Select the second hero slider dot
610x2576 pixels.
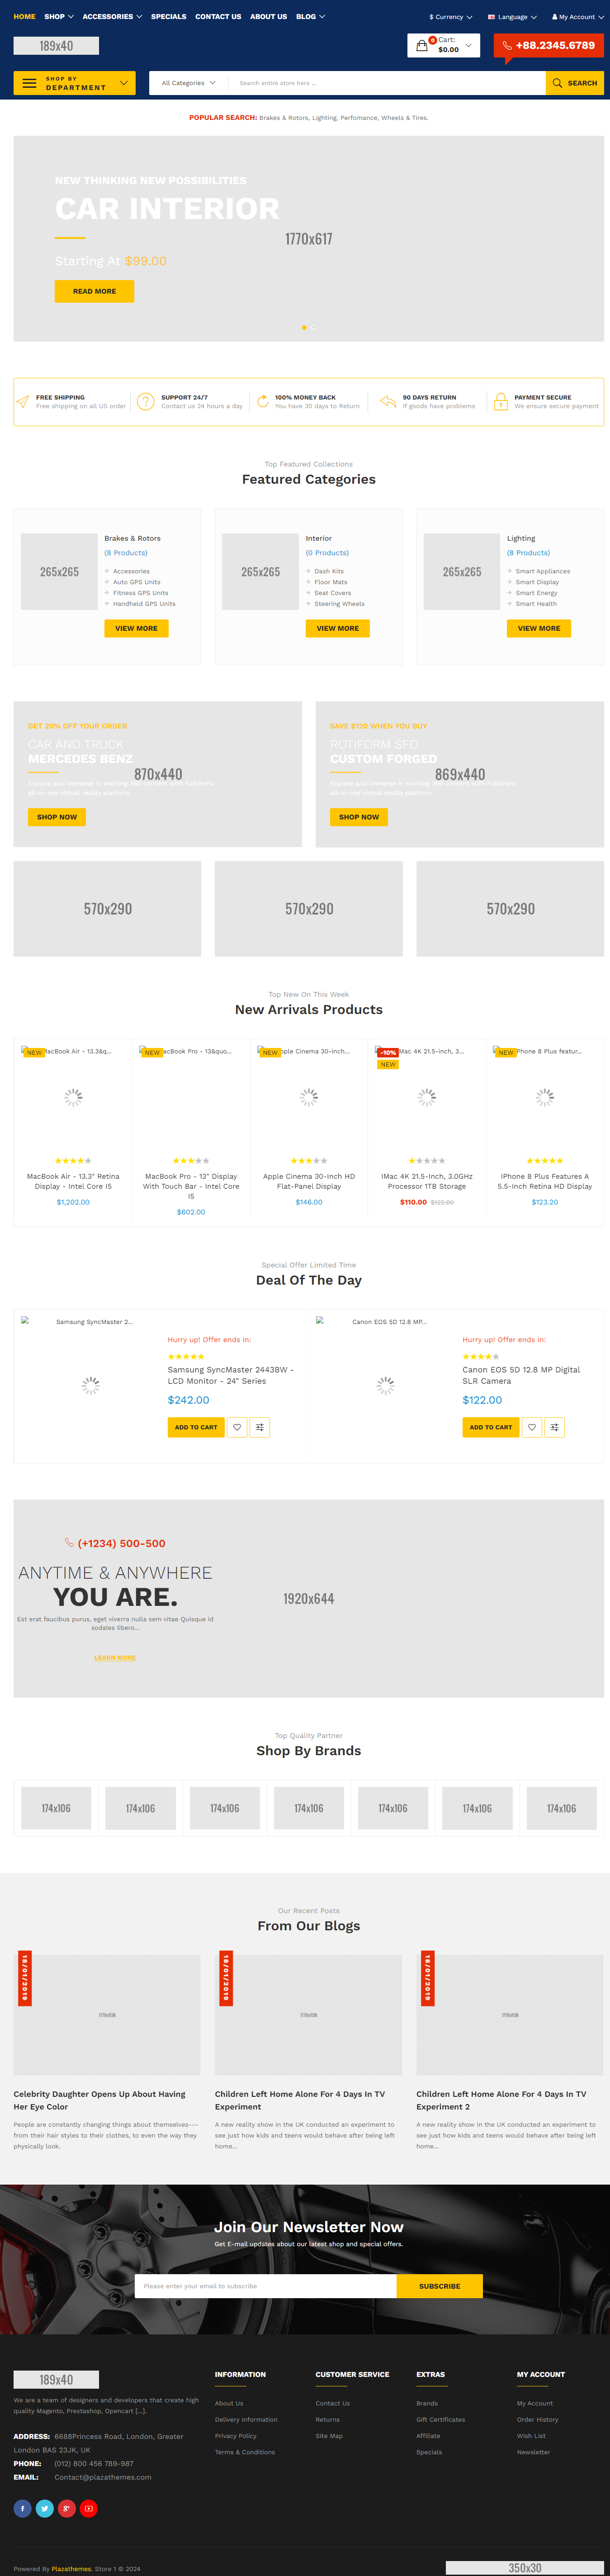(x=312, y=327)
